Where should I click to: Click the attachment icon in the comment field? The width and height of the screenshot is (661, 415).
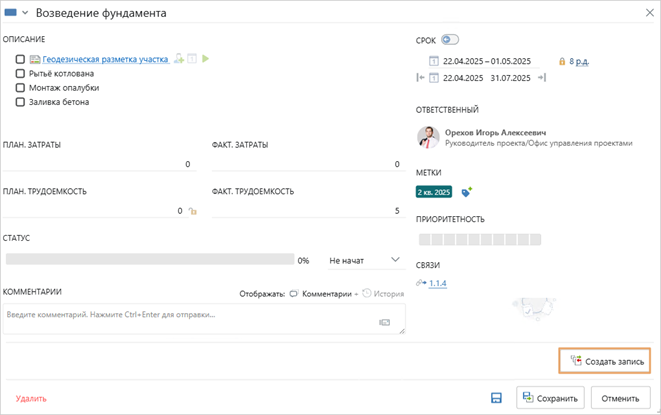click(x=384, y=322)
